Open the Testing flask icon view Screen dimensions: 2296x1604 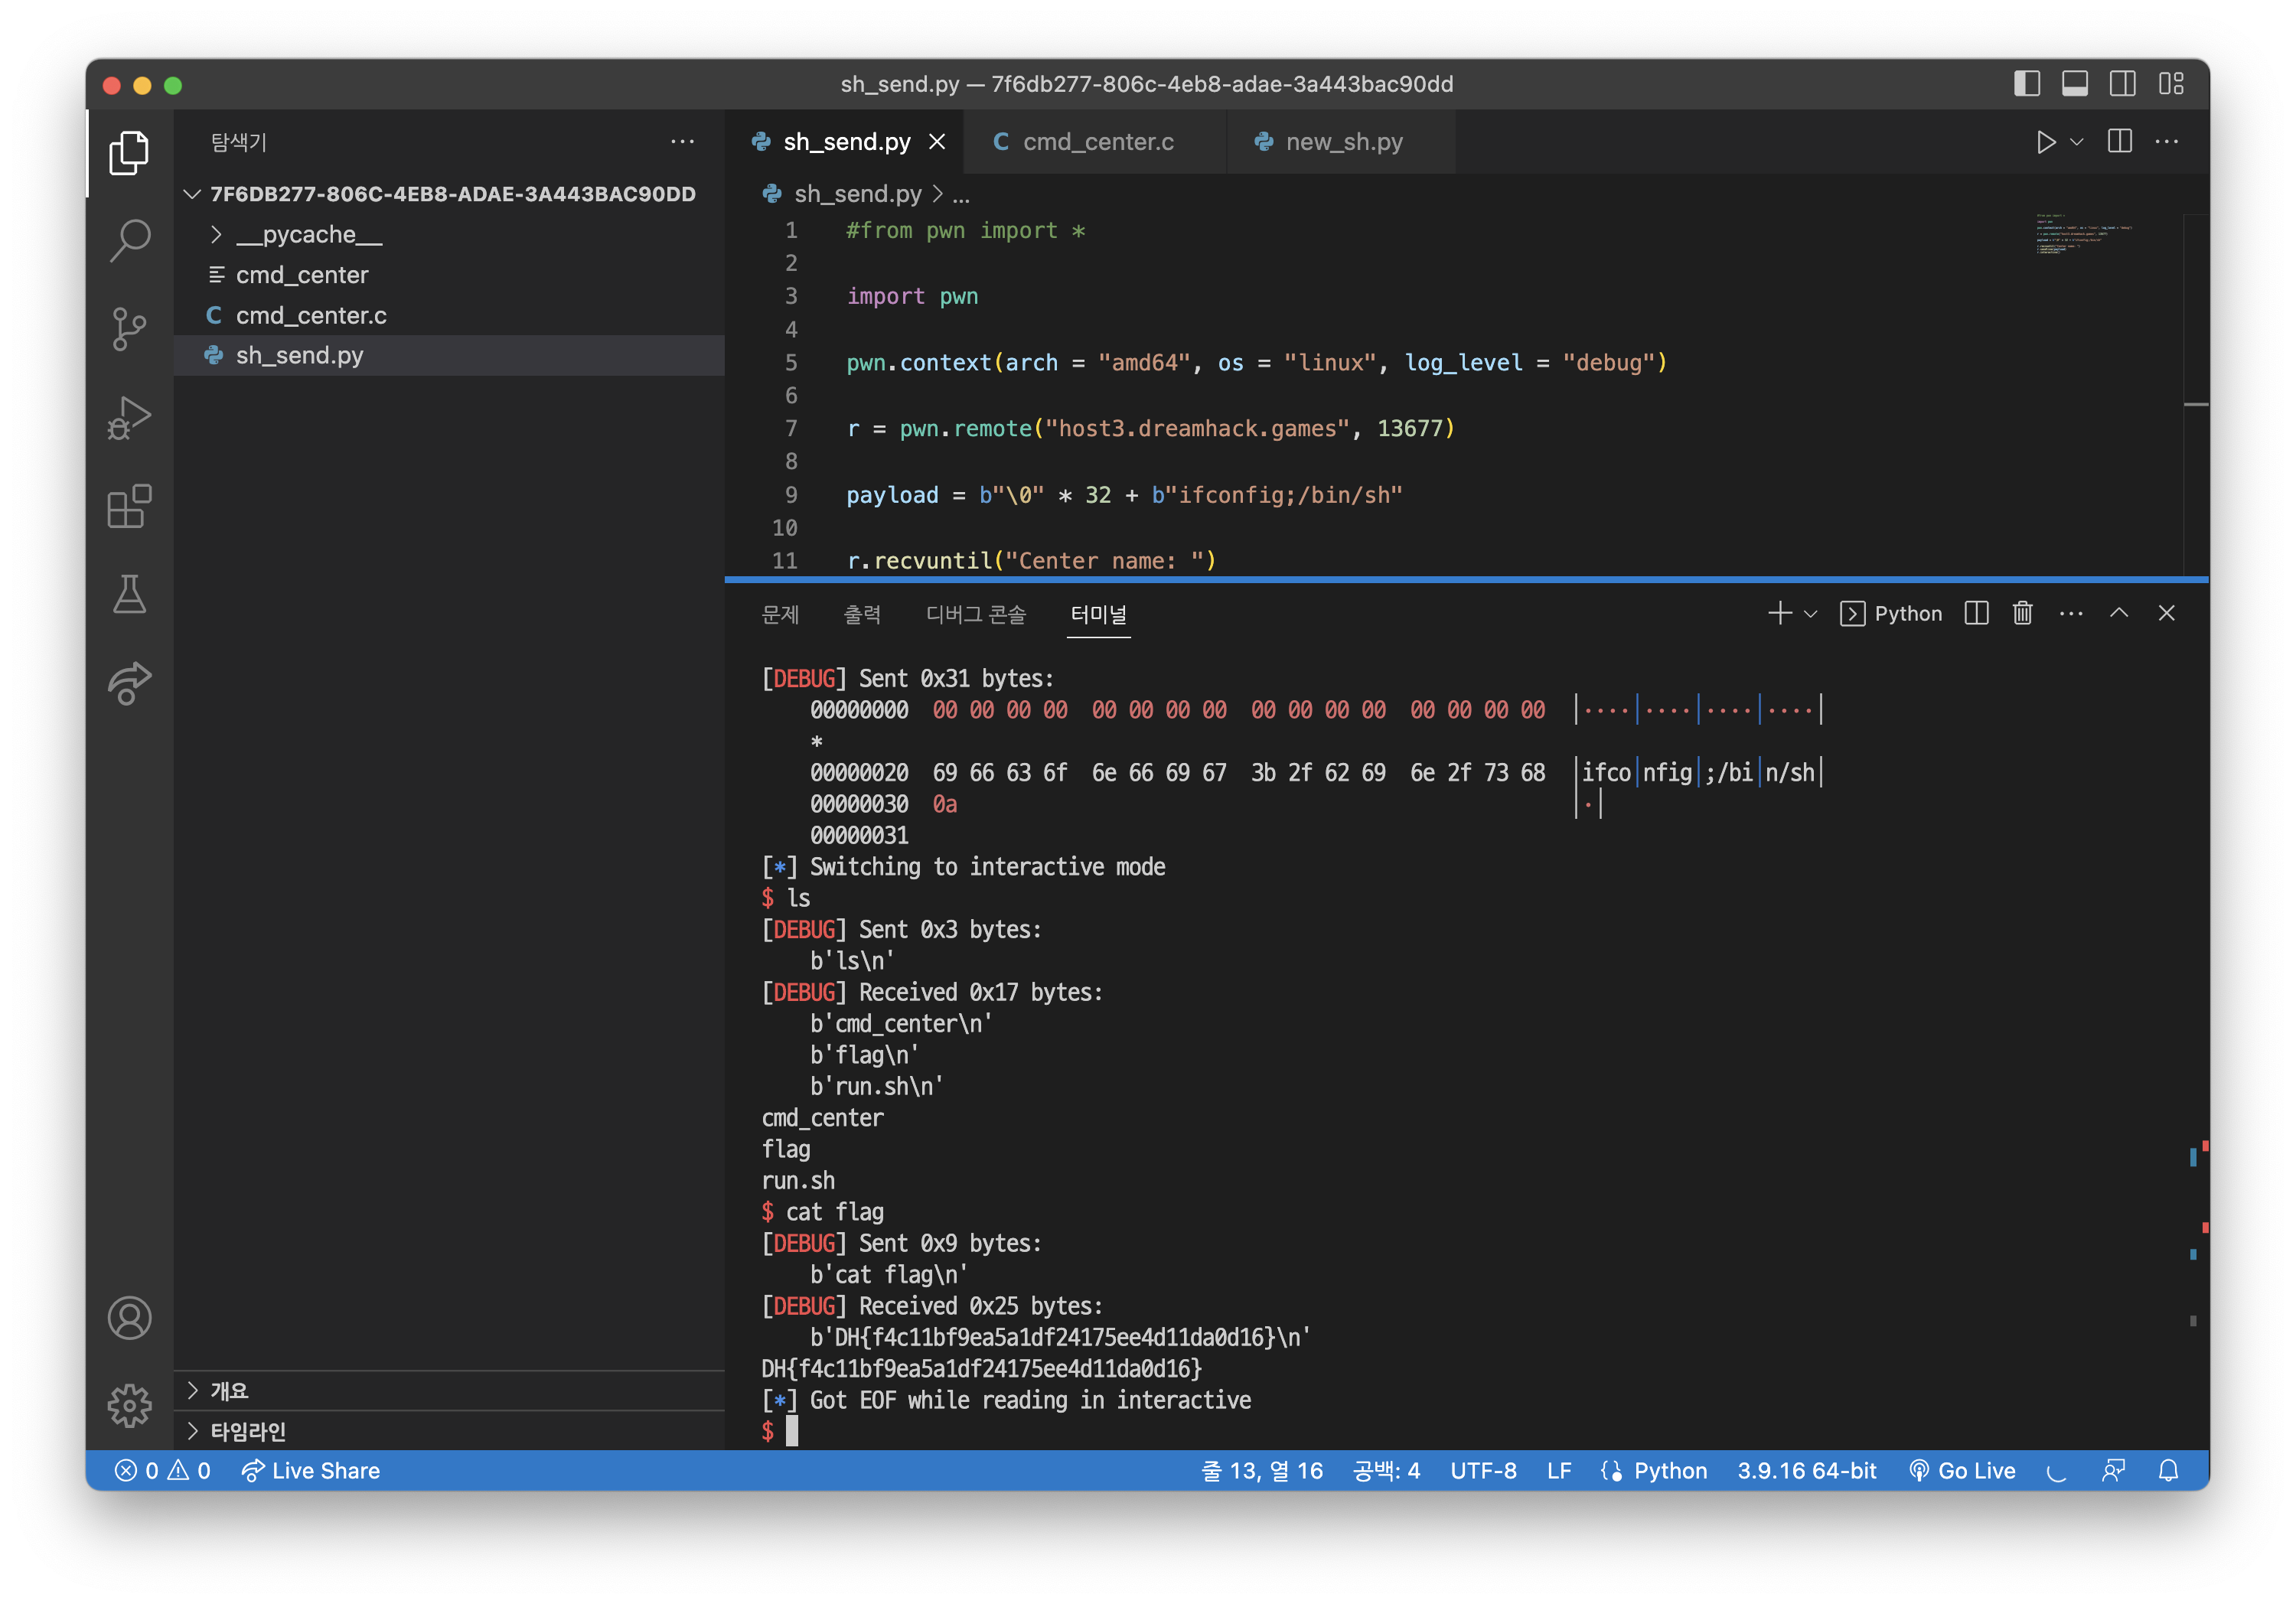tap(129, 594)
